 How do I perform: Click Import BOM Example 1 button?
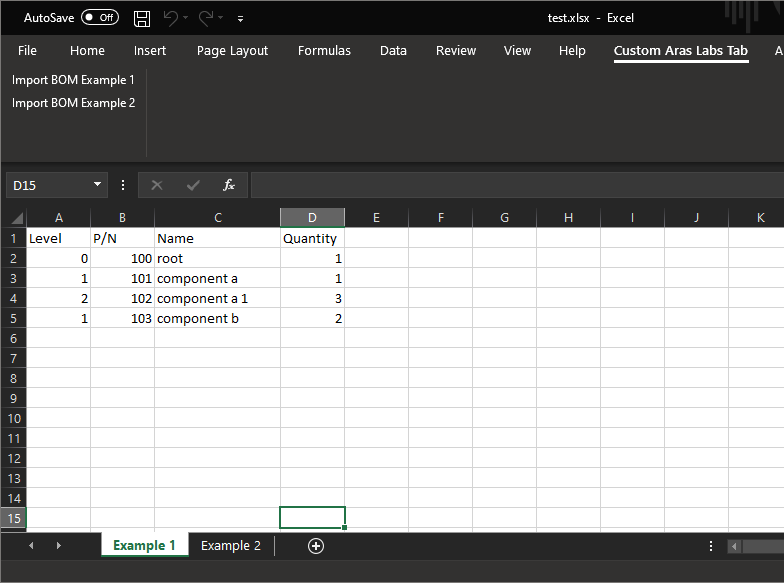pos(73,80)
